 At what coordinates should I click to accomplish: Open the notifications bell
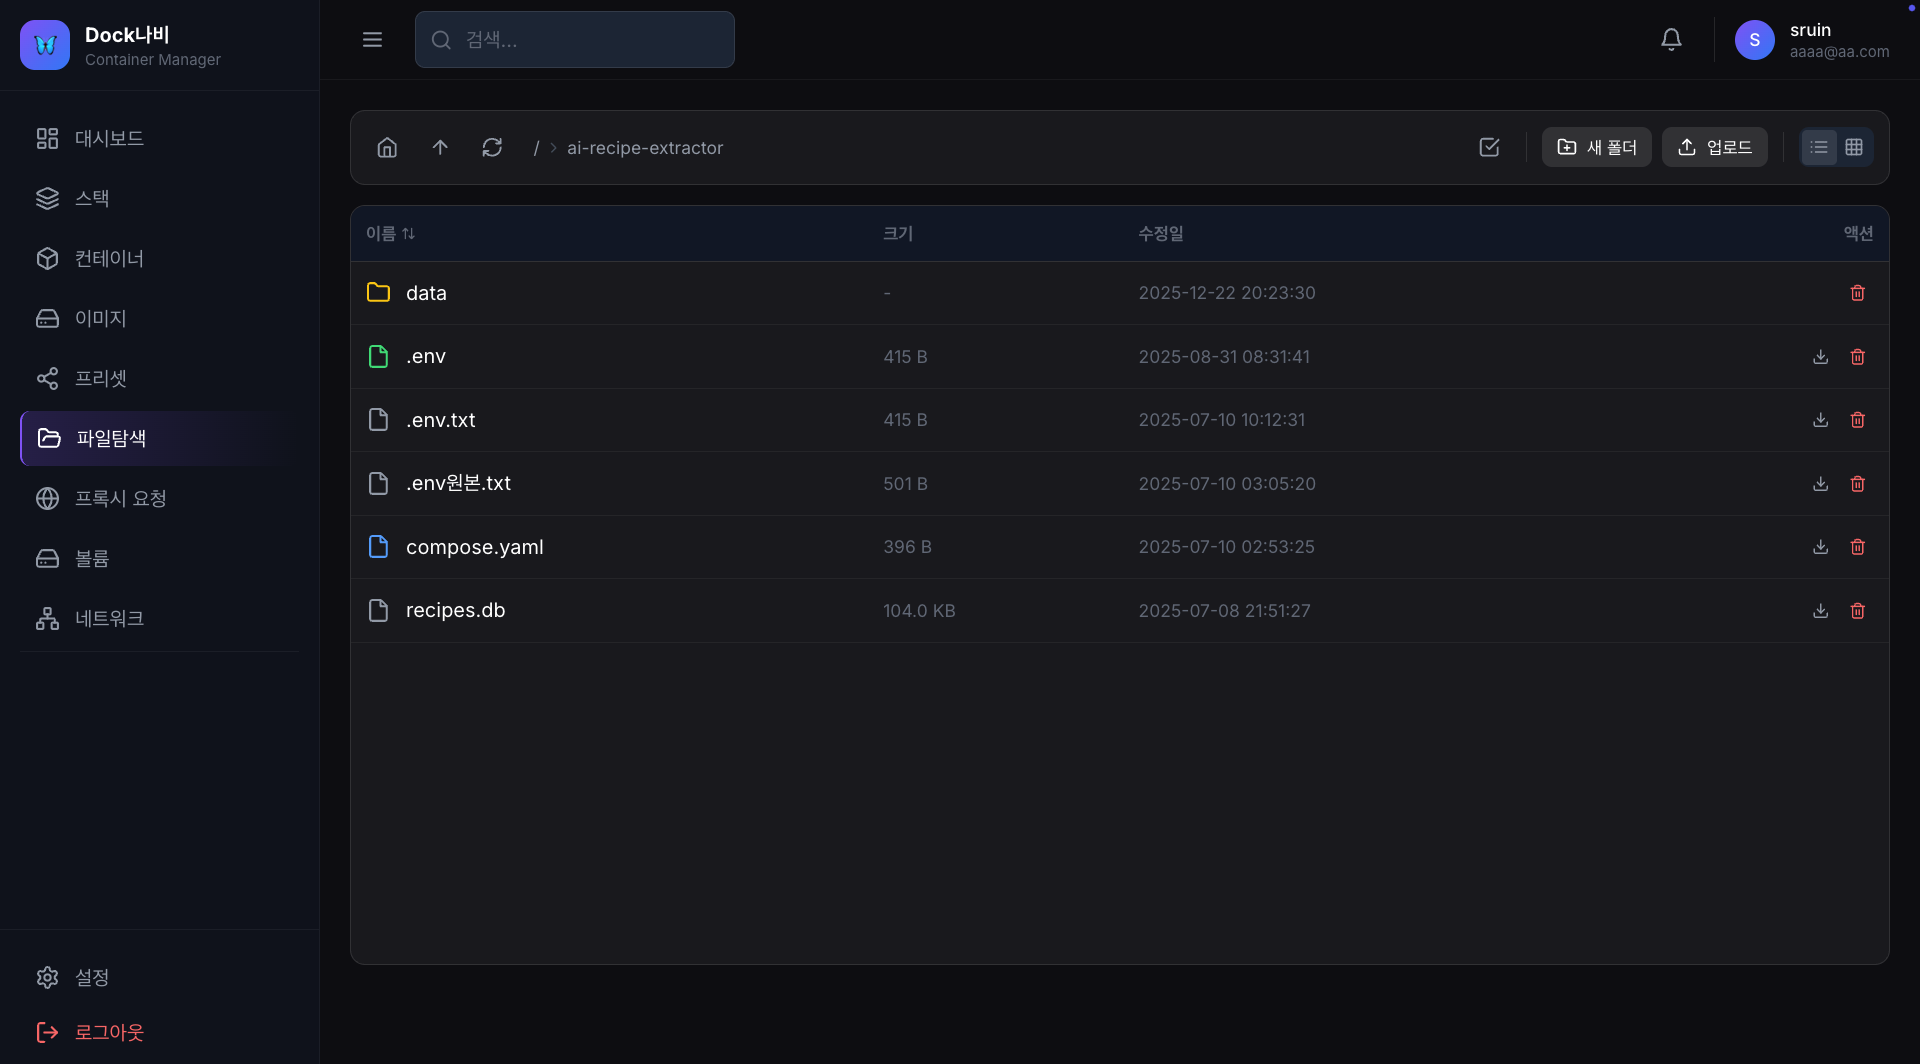[1671, 40]
